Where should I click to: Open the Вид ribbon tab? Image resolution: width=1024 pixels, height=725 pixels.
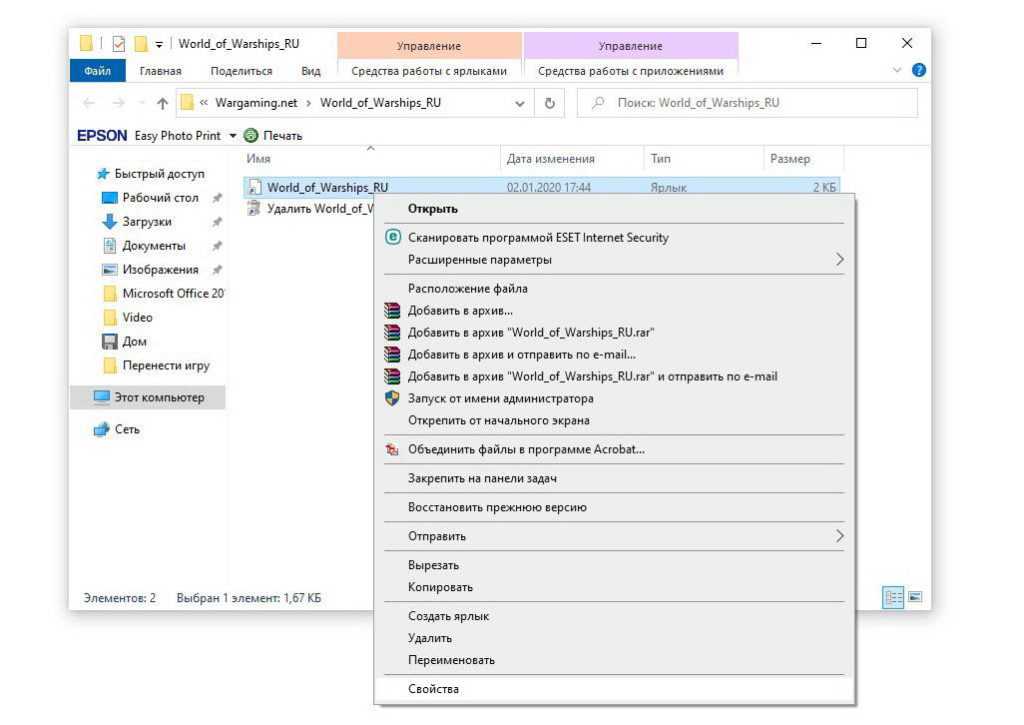pos(311,71)
